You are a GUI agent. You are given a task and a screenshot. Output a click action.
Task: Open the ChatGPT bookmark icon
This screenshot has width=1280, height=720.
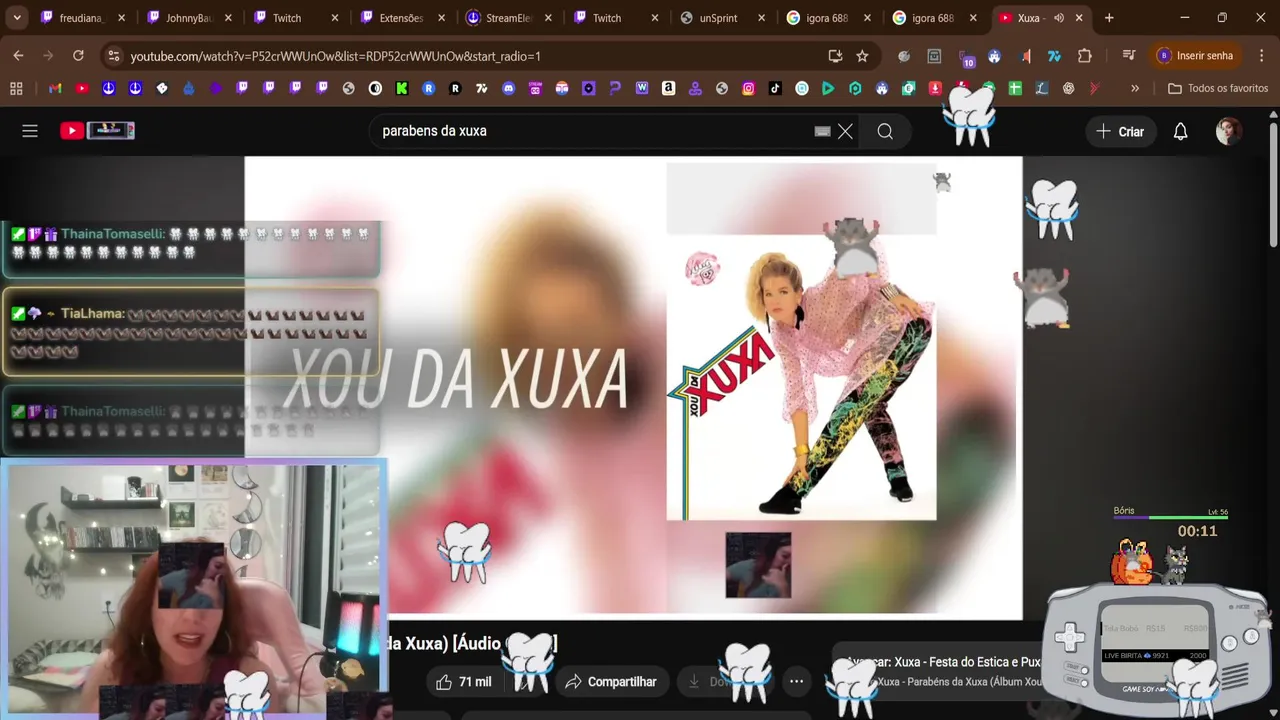(x=1068, y=88)
